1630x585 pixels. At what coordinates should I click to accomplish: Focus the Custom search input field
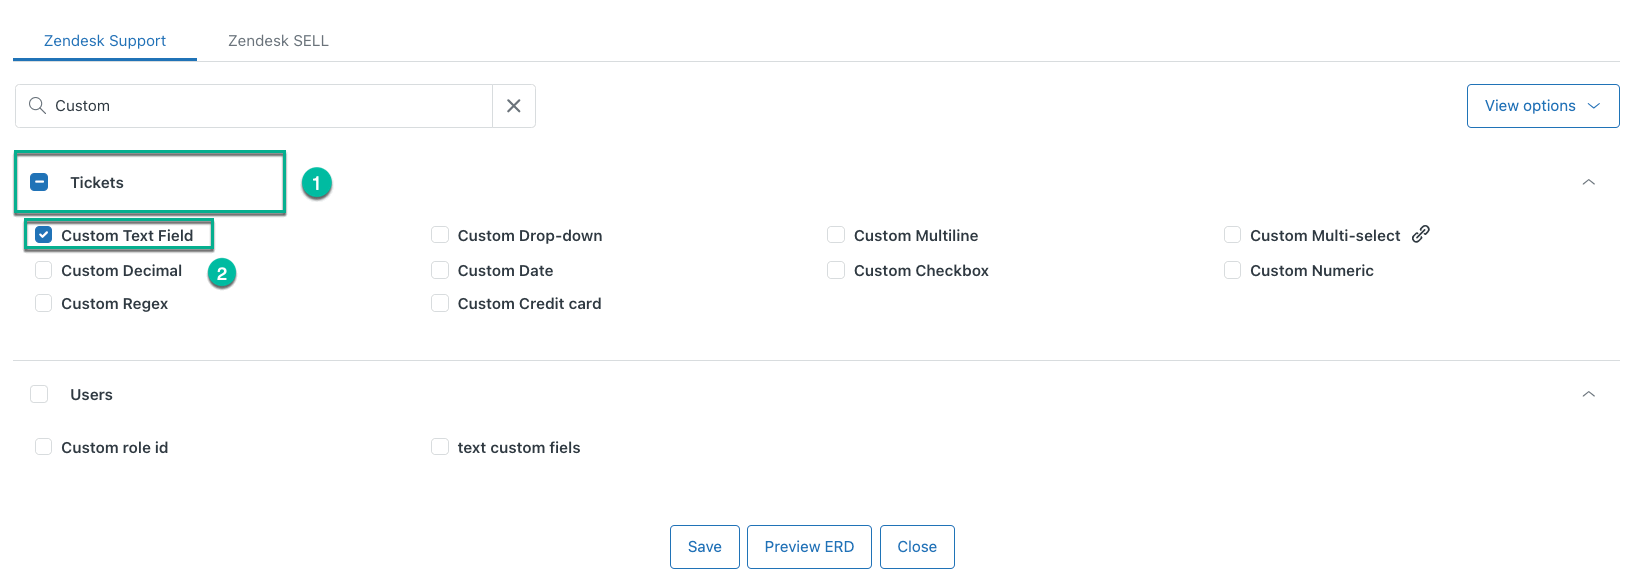tap(270, 106)
